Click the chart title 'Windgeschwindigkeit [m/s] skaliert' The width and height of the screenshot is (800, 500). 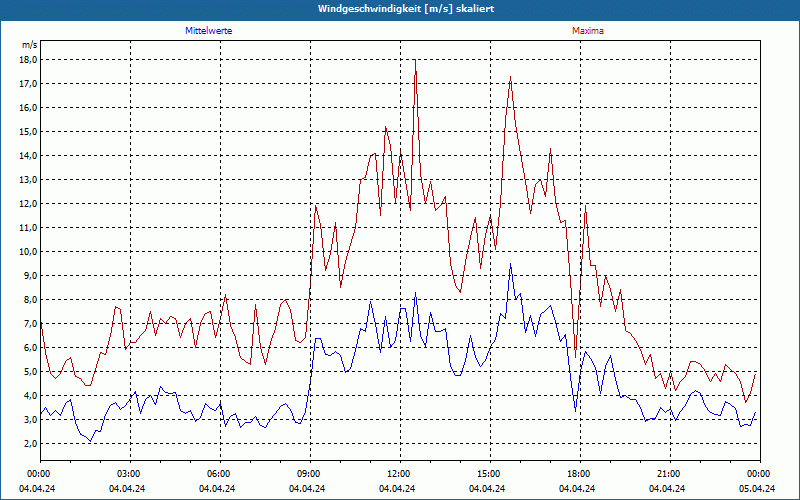(406, 9)
